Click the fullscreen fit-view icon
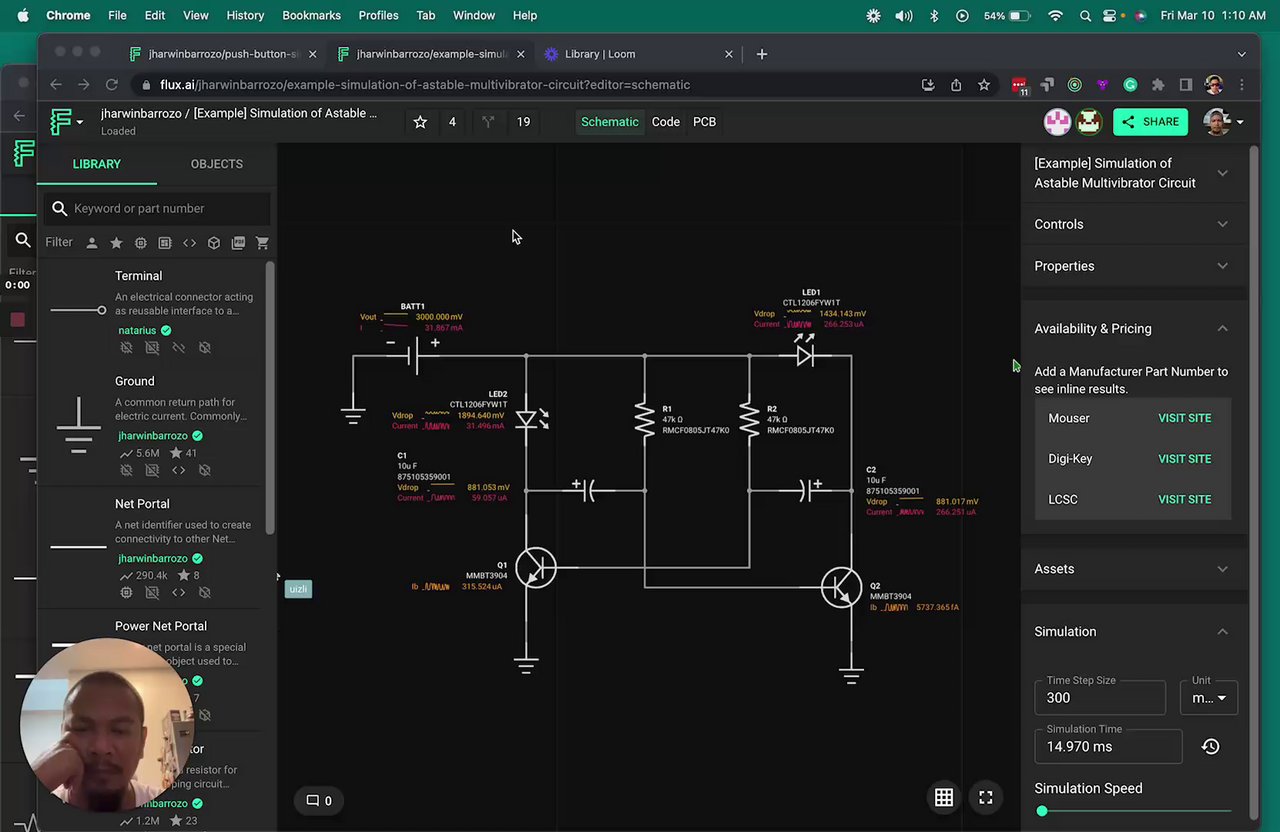This screenshot has width=1280, height=832. (985, 797)
